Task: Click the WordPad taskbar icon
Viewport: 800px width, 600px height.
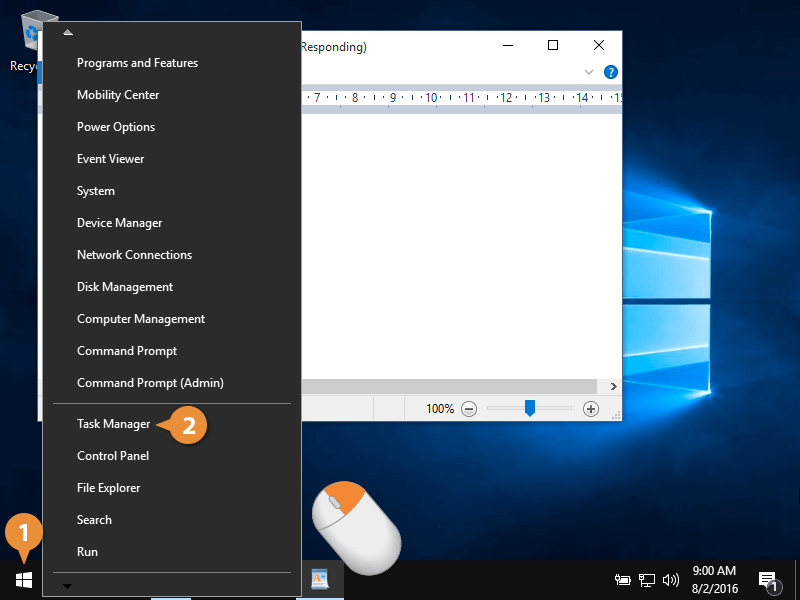Action: (320, 580)
